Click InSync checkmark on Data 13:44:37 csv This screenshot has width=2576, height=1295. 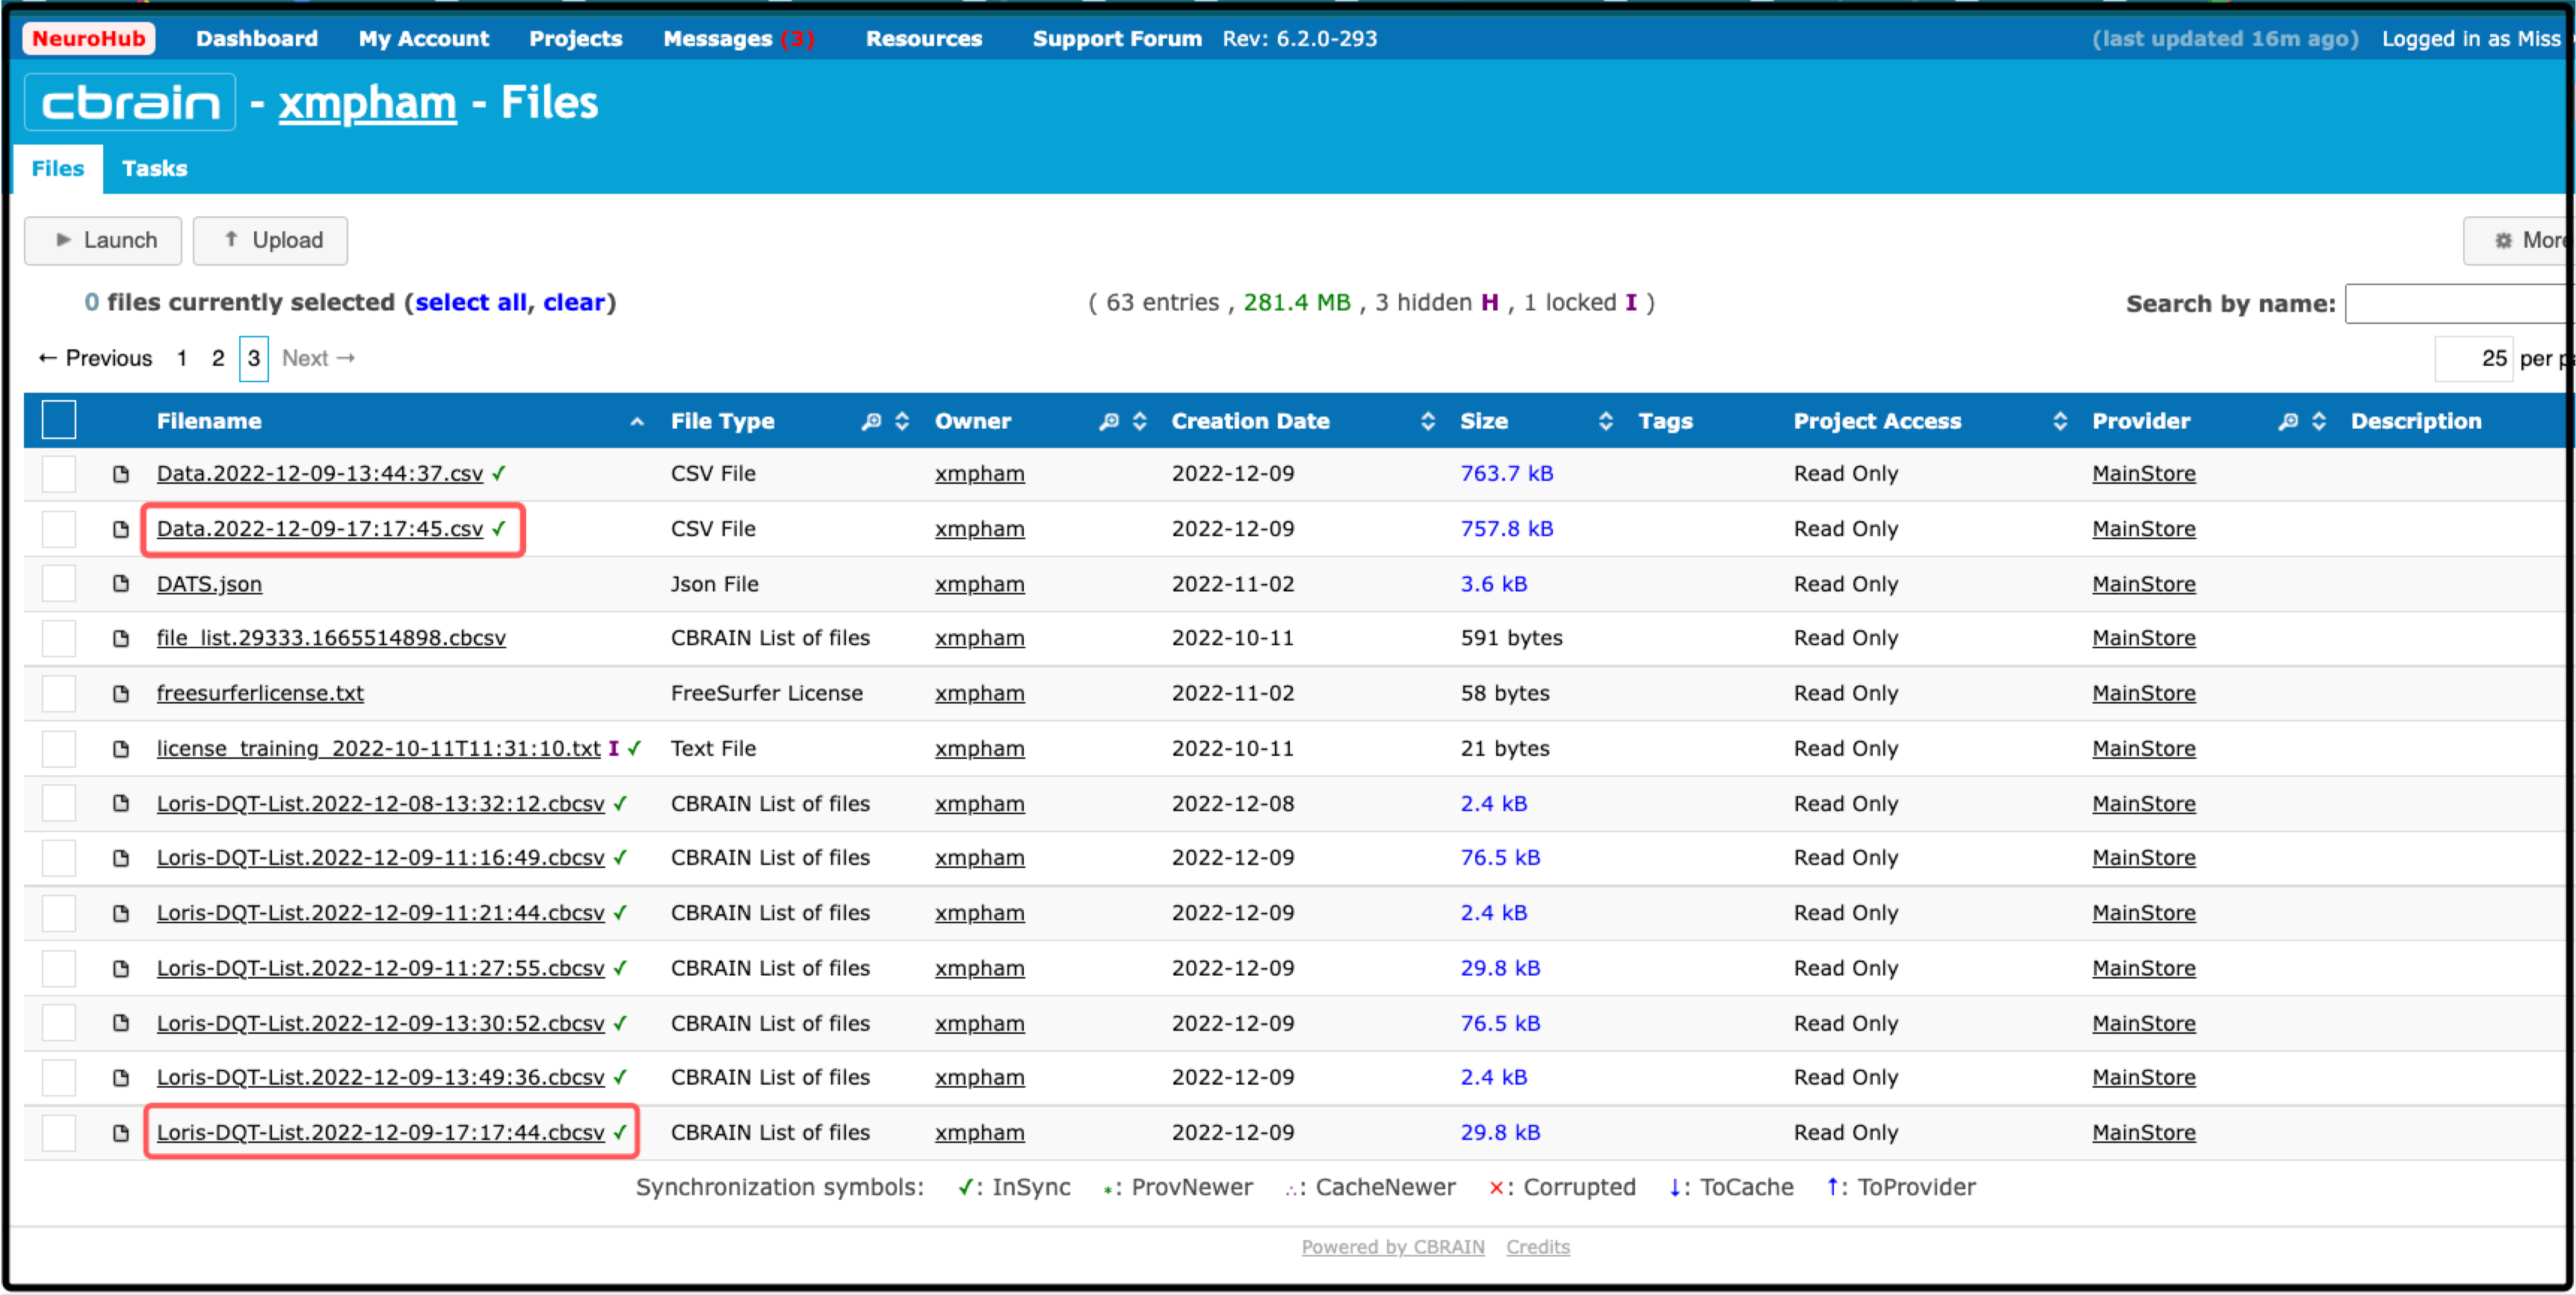pyautogui.click(x=499, y=473)
